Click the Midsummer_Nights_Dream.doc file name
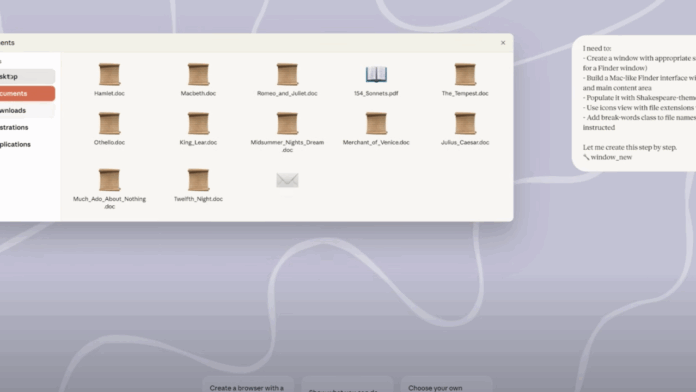Viewport: 696px width, 392px height. 287,146
